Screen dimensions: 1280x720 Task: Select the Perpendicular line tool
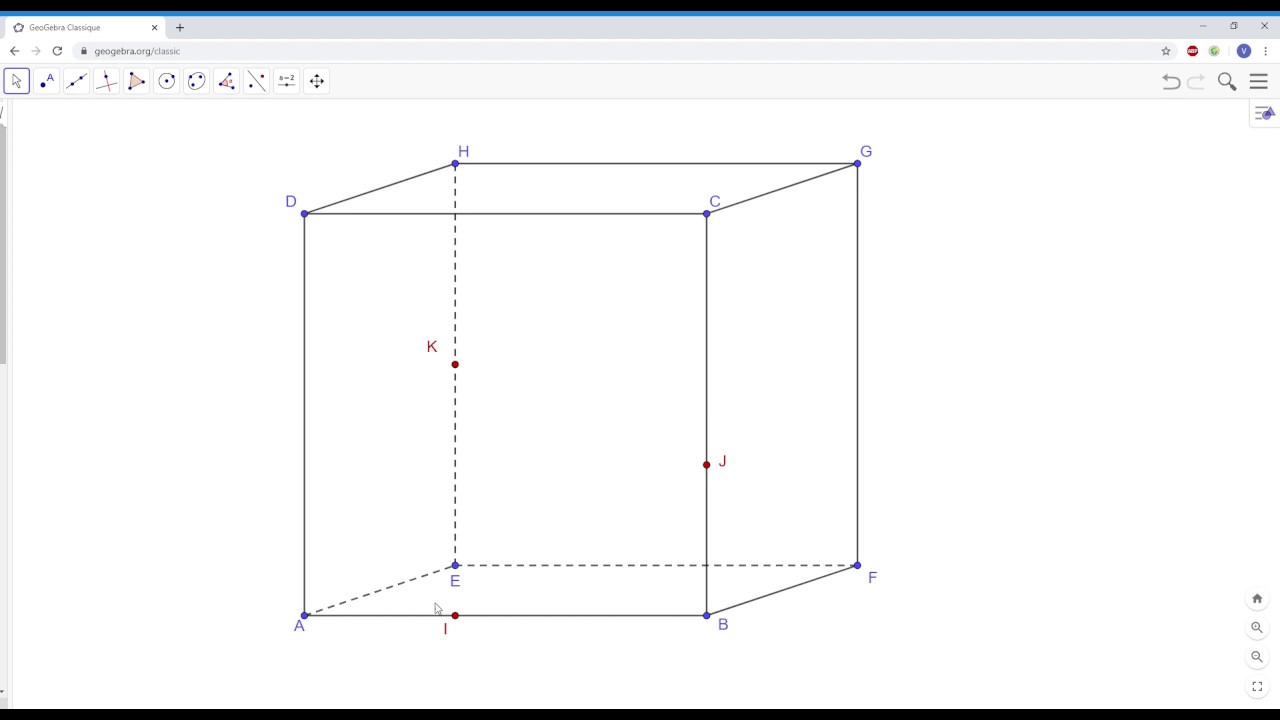point(107,81)
